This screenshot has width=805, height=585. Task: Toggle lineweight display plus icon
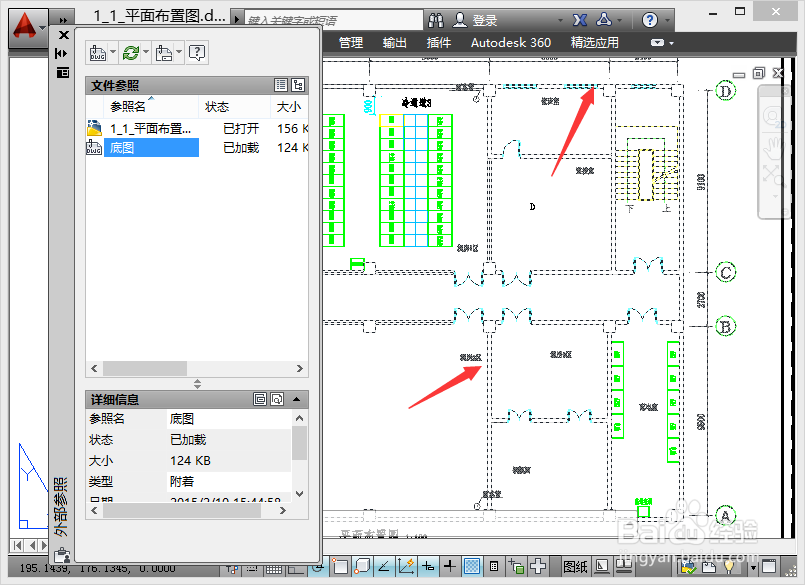pyautogui.click(x=450, y=566)
